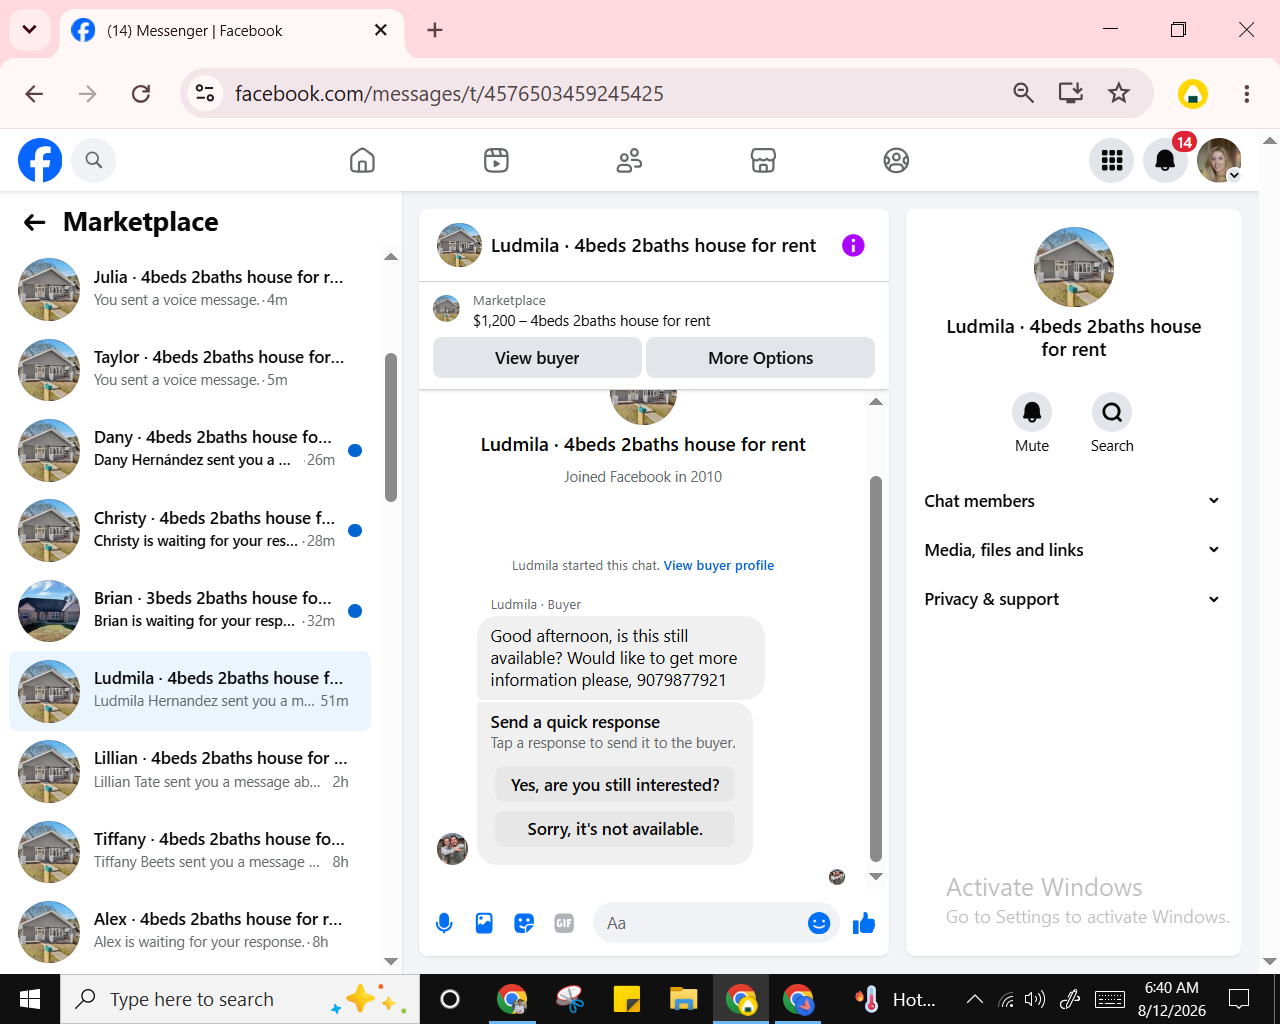Expand Chat members section
The width and height of the screenshot is (1280, 1024).
1073,501
